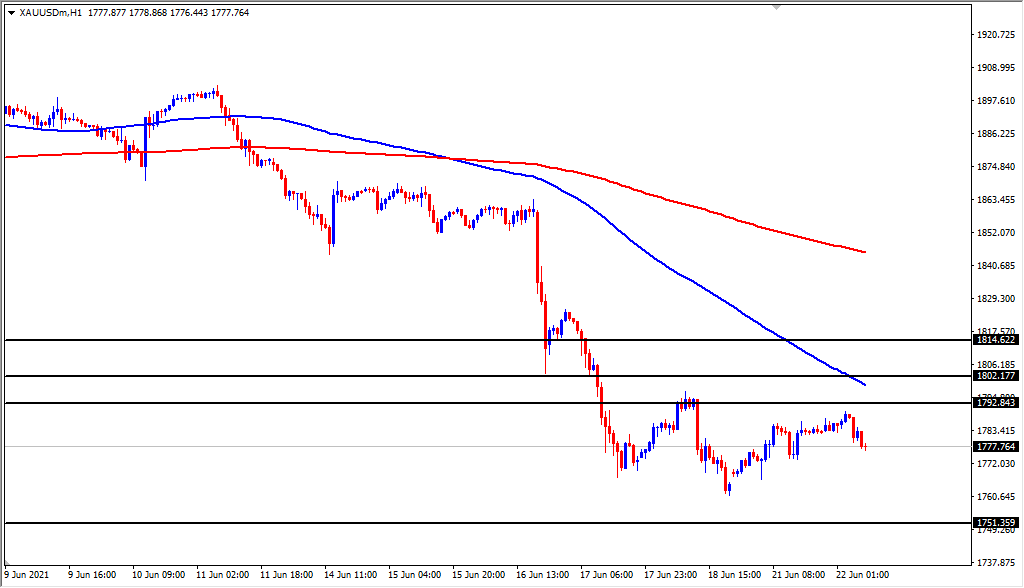The image size is (1024, 588).
Task: Click the 9 Jun 2021 time label
Action: (27, 575)
